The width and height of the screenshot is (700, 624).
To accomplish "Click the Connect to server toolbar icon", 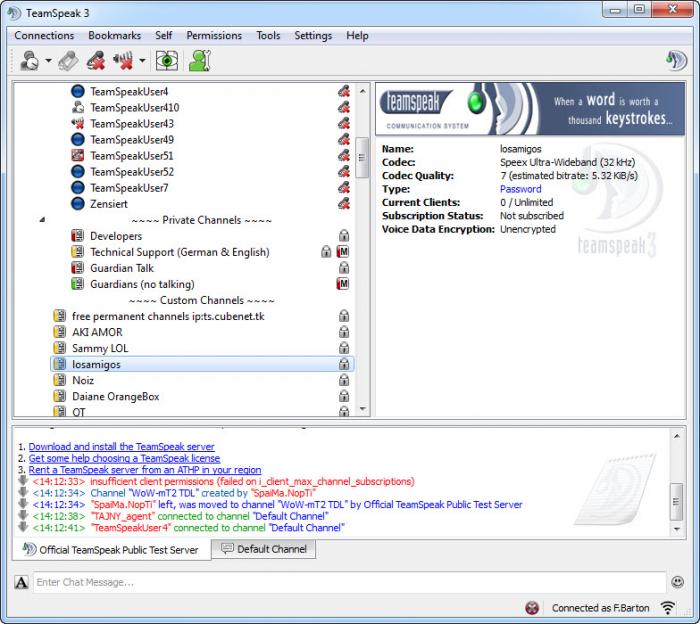I will (x=29, y=60).
